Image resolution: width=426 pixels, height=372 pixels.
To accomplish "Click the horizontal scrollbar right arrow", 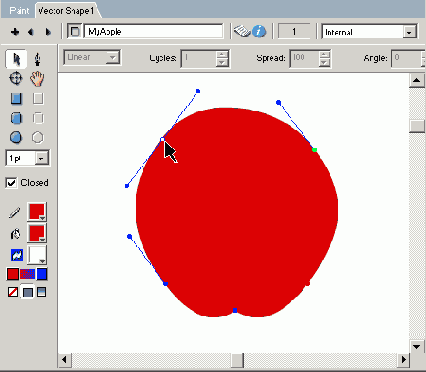I will click(x=404, y=360).
